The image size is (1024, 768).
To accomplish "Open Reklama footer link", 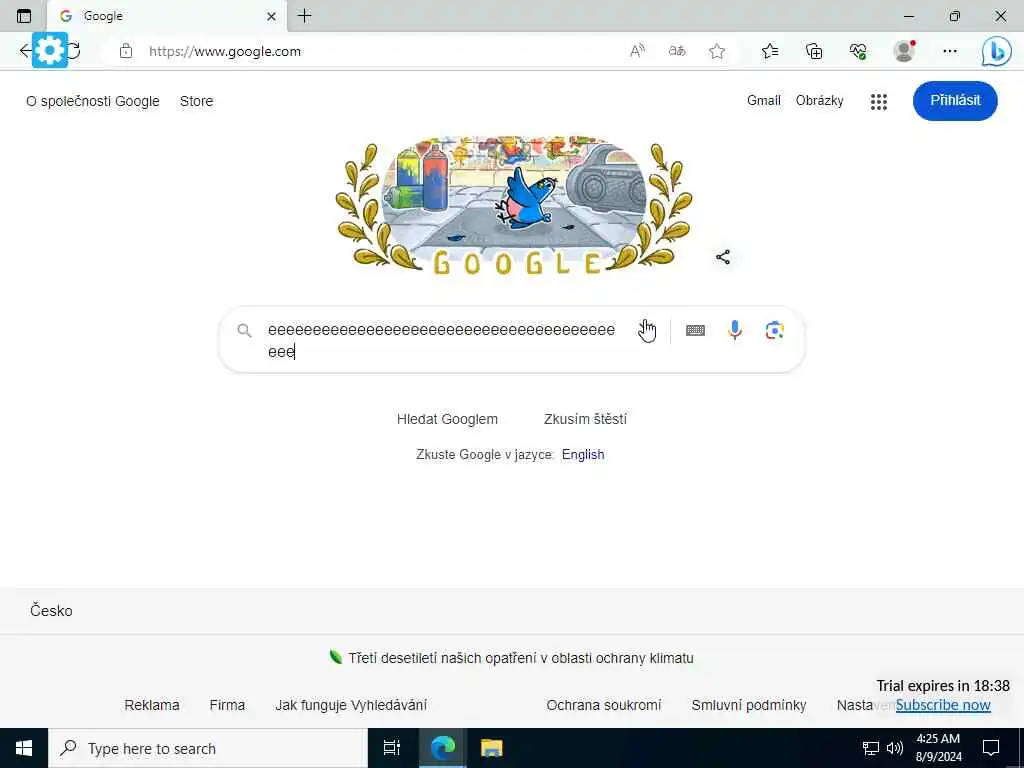I will point(152,705).
